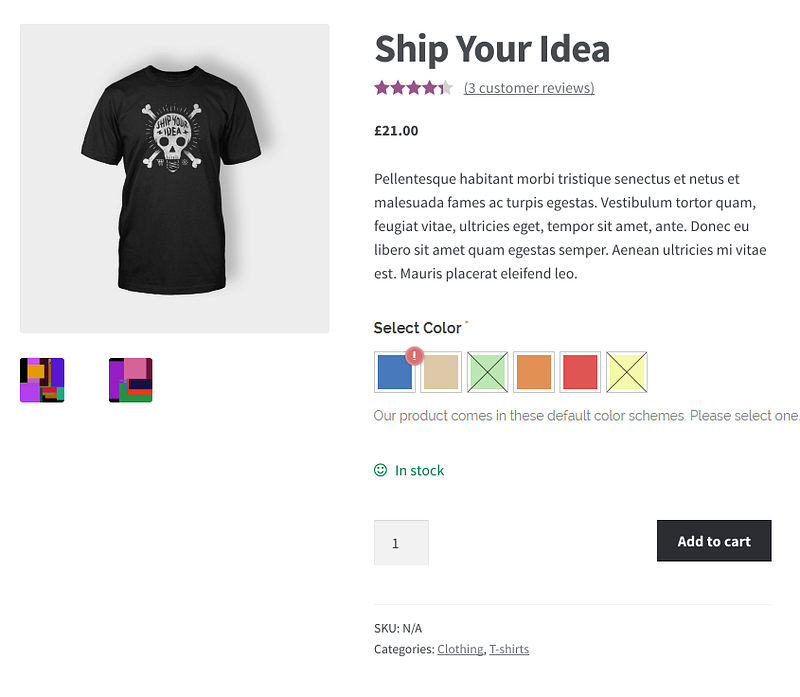Select the first gallery thumbnail below the image
The width and height of the screenshot is (800, 697).
[42, 380]
